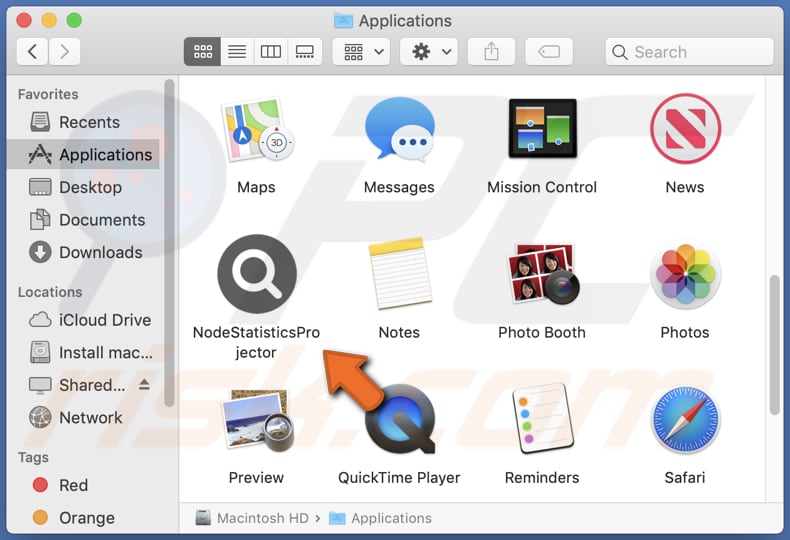Open the Messages app icon

tap(399, 129)
